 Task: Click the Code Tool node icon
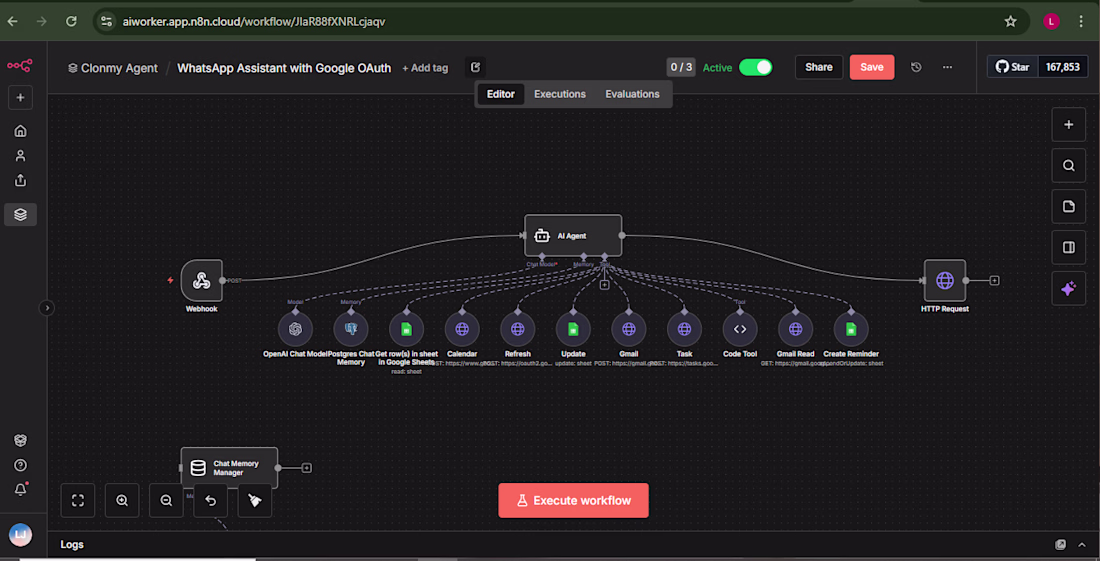pyautogui.click(x=740, y=329)
